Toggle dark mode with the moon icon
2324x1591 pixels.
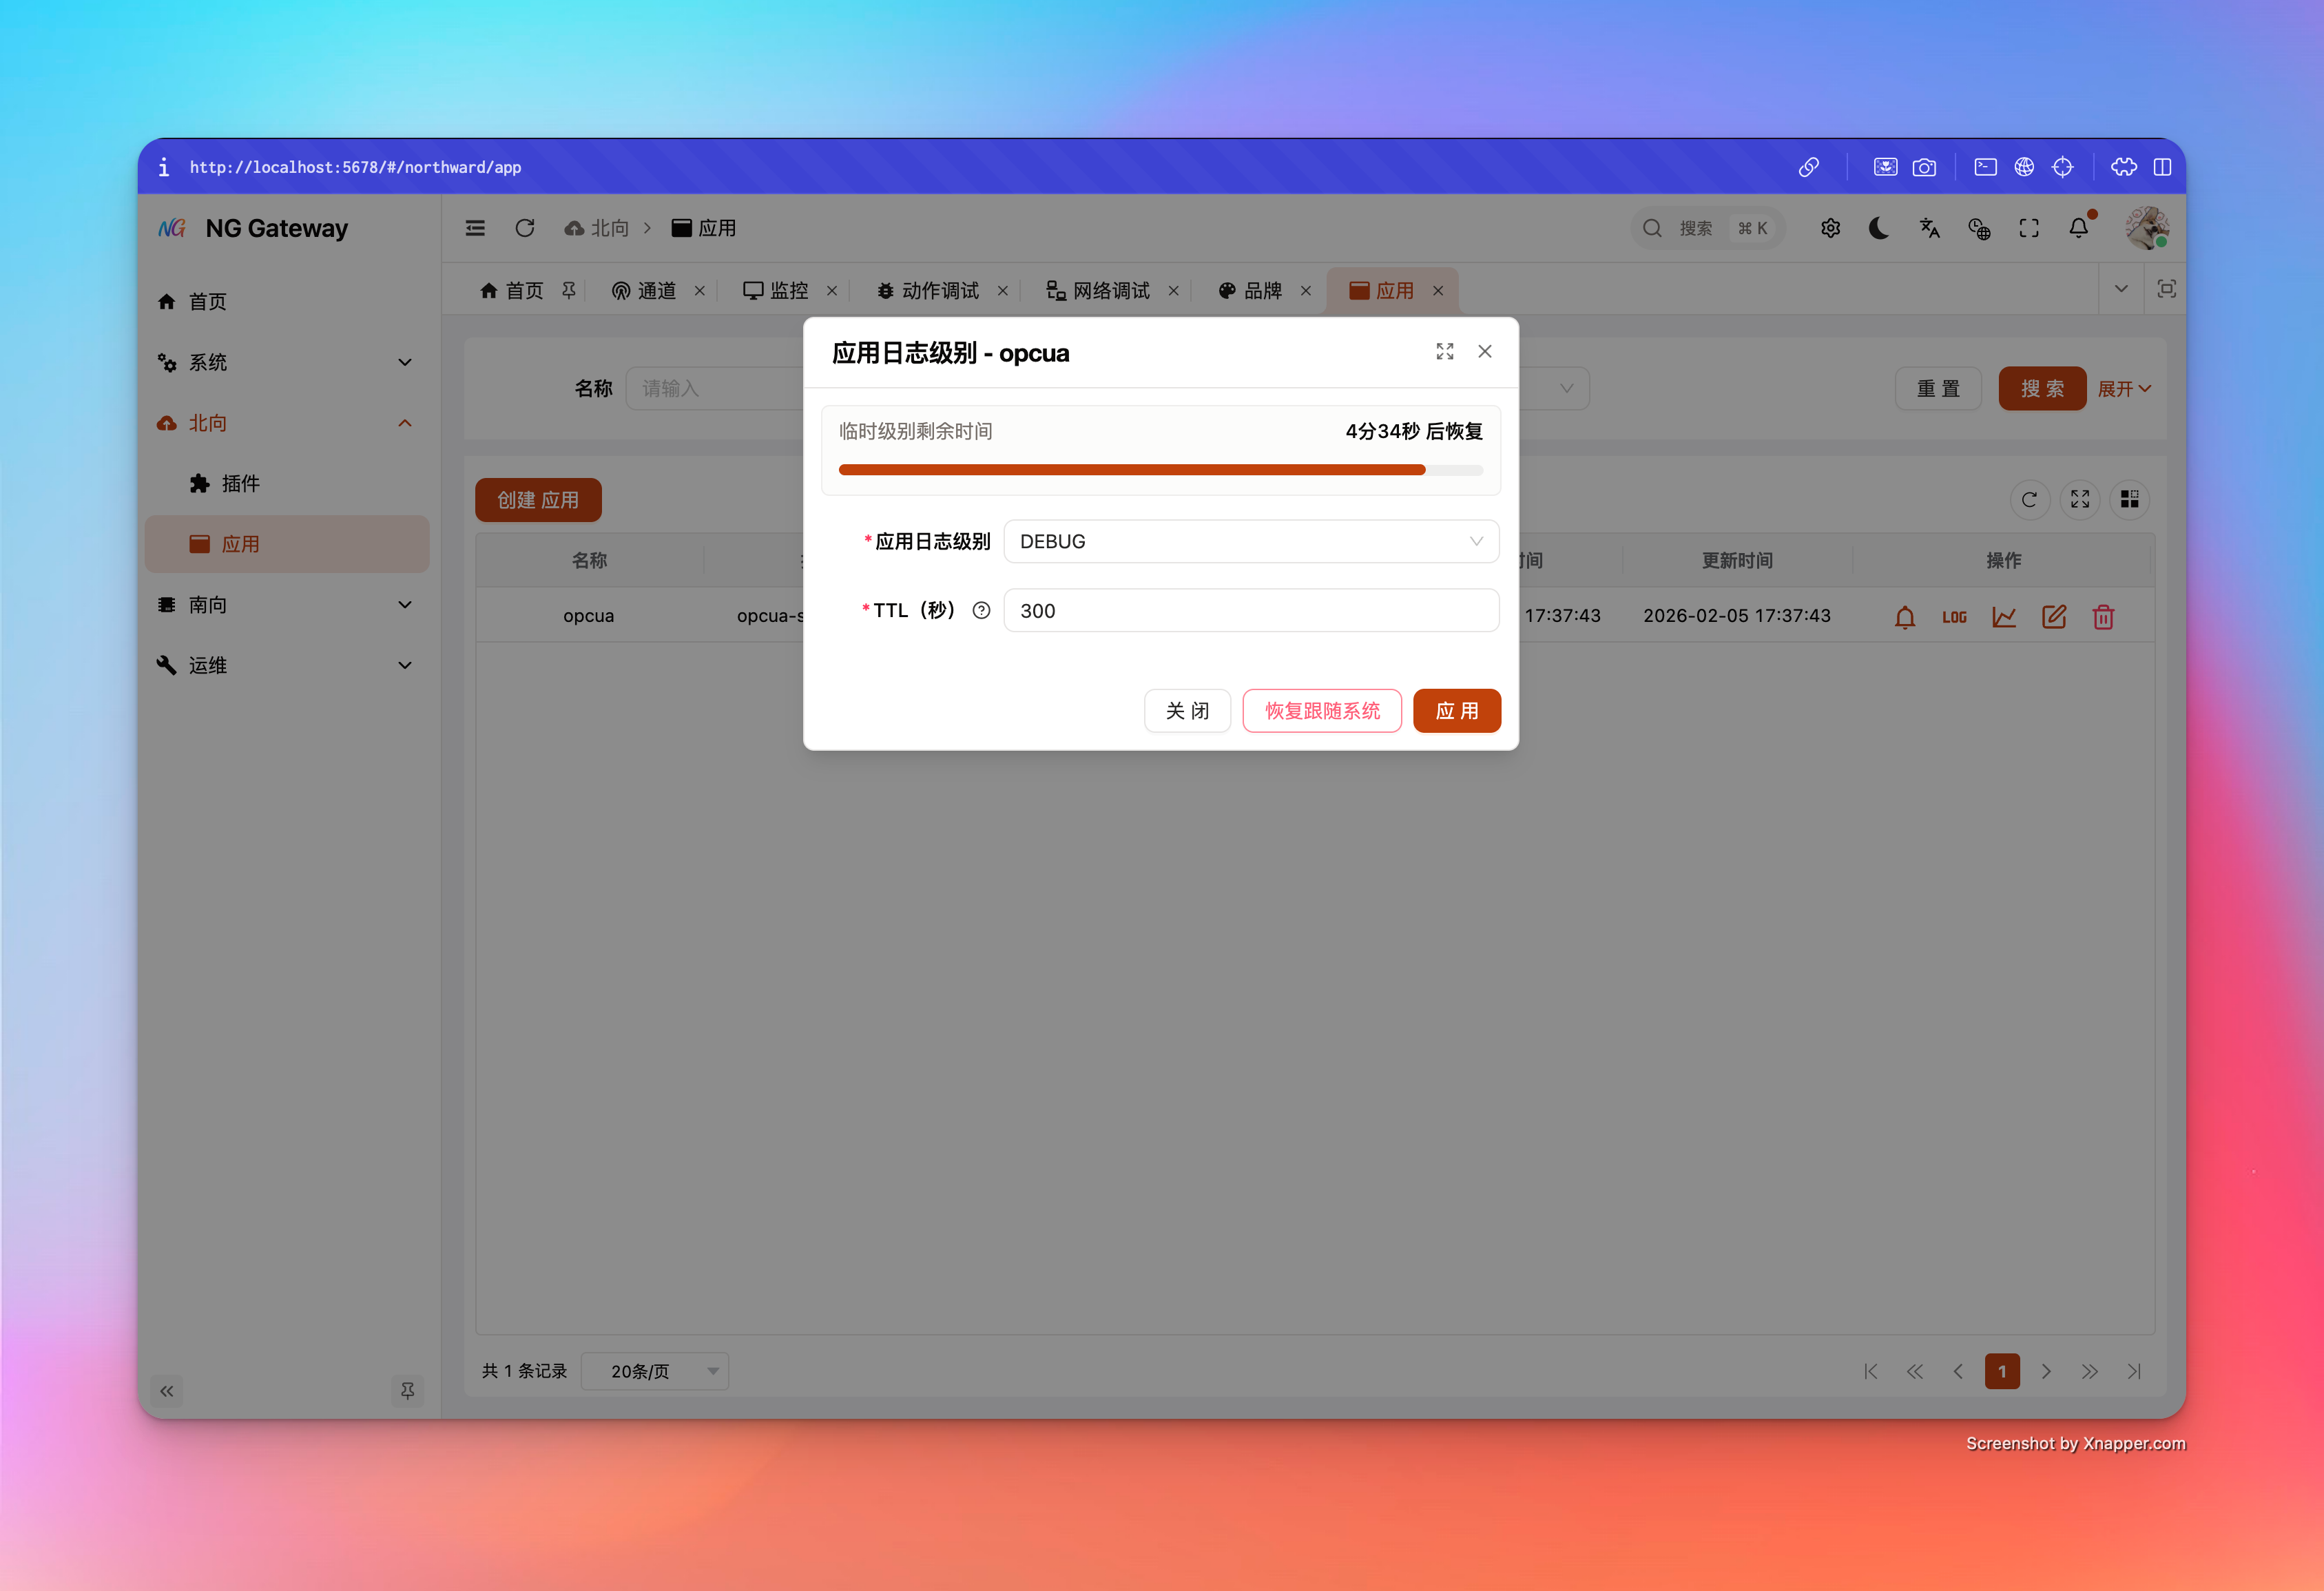1879,228
